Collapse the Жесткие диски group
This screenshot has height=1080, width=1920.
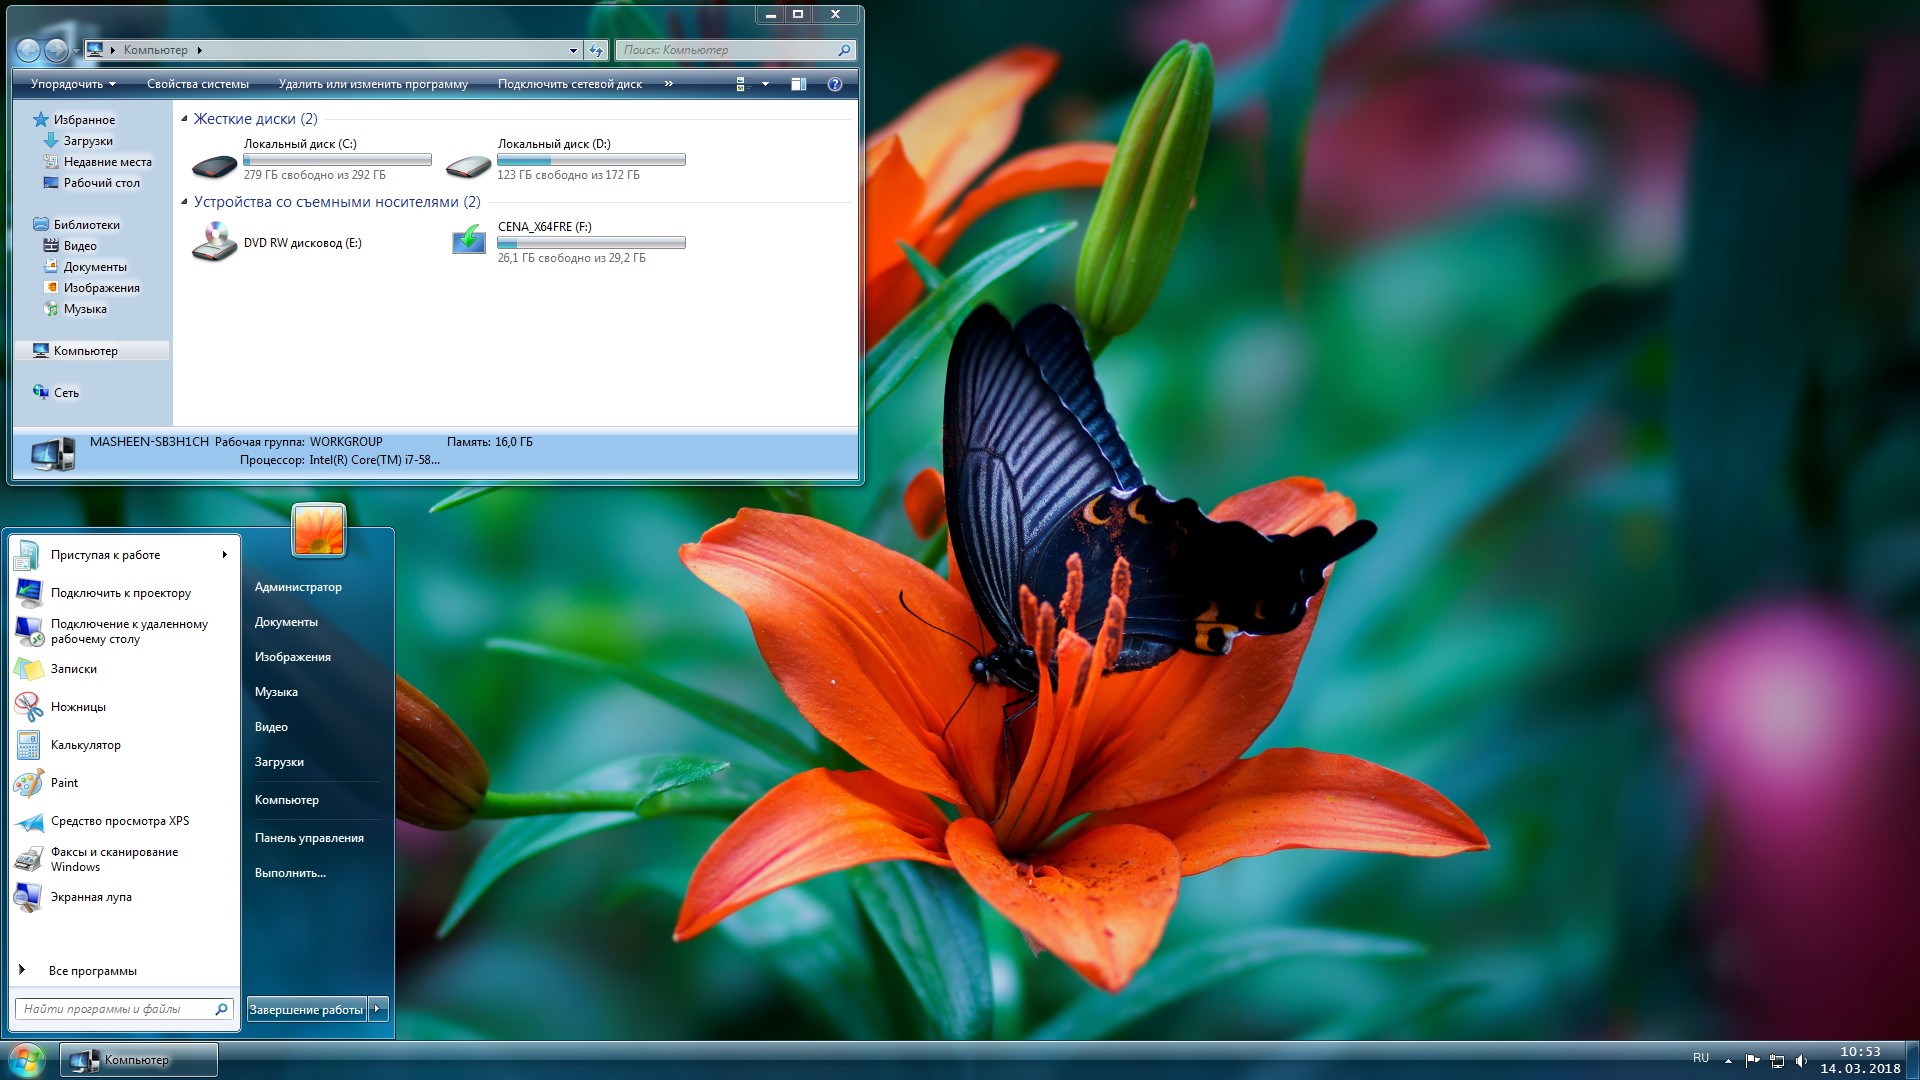click(x=184, y=119)
